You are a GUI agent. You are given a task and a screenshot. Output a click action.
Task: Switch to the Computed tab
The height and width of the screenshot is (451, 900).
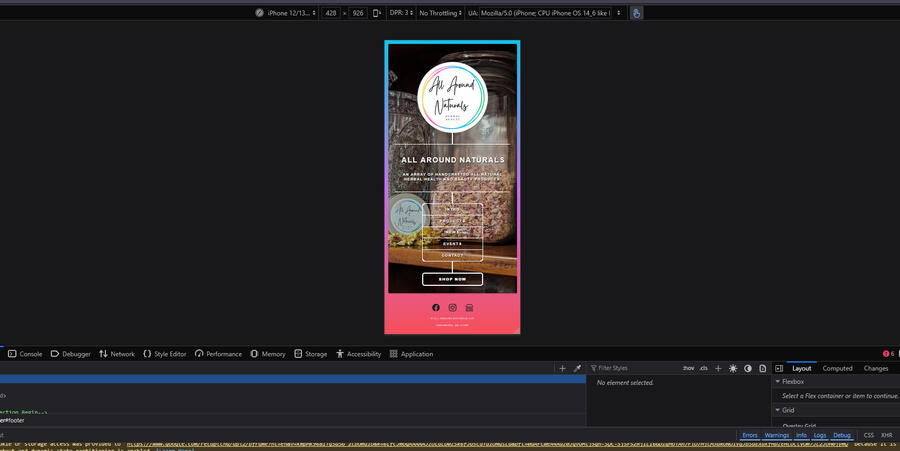837,368
